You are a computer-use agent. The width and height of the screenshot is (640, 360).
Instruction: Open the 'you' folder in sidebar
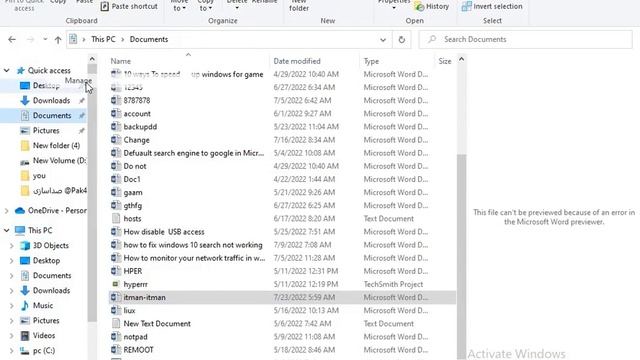[x=39, y=176]
